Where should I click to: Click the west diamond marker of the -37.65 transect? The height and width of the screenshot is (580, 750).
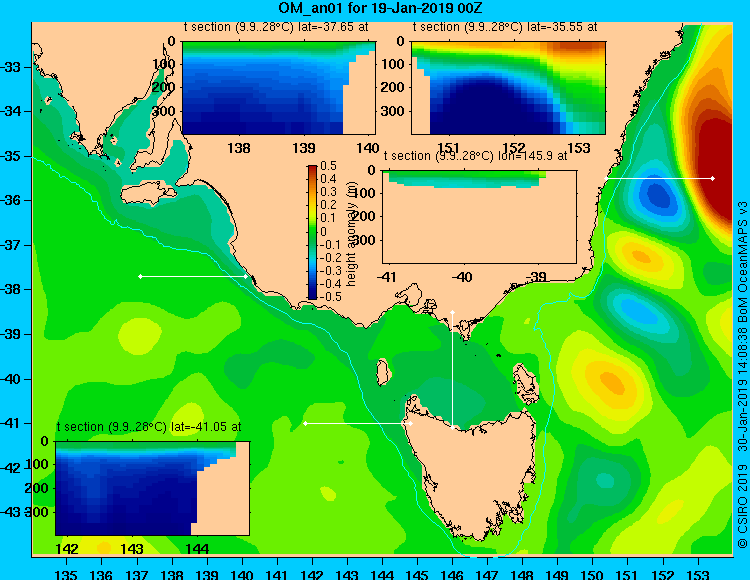click(140, 276)
